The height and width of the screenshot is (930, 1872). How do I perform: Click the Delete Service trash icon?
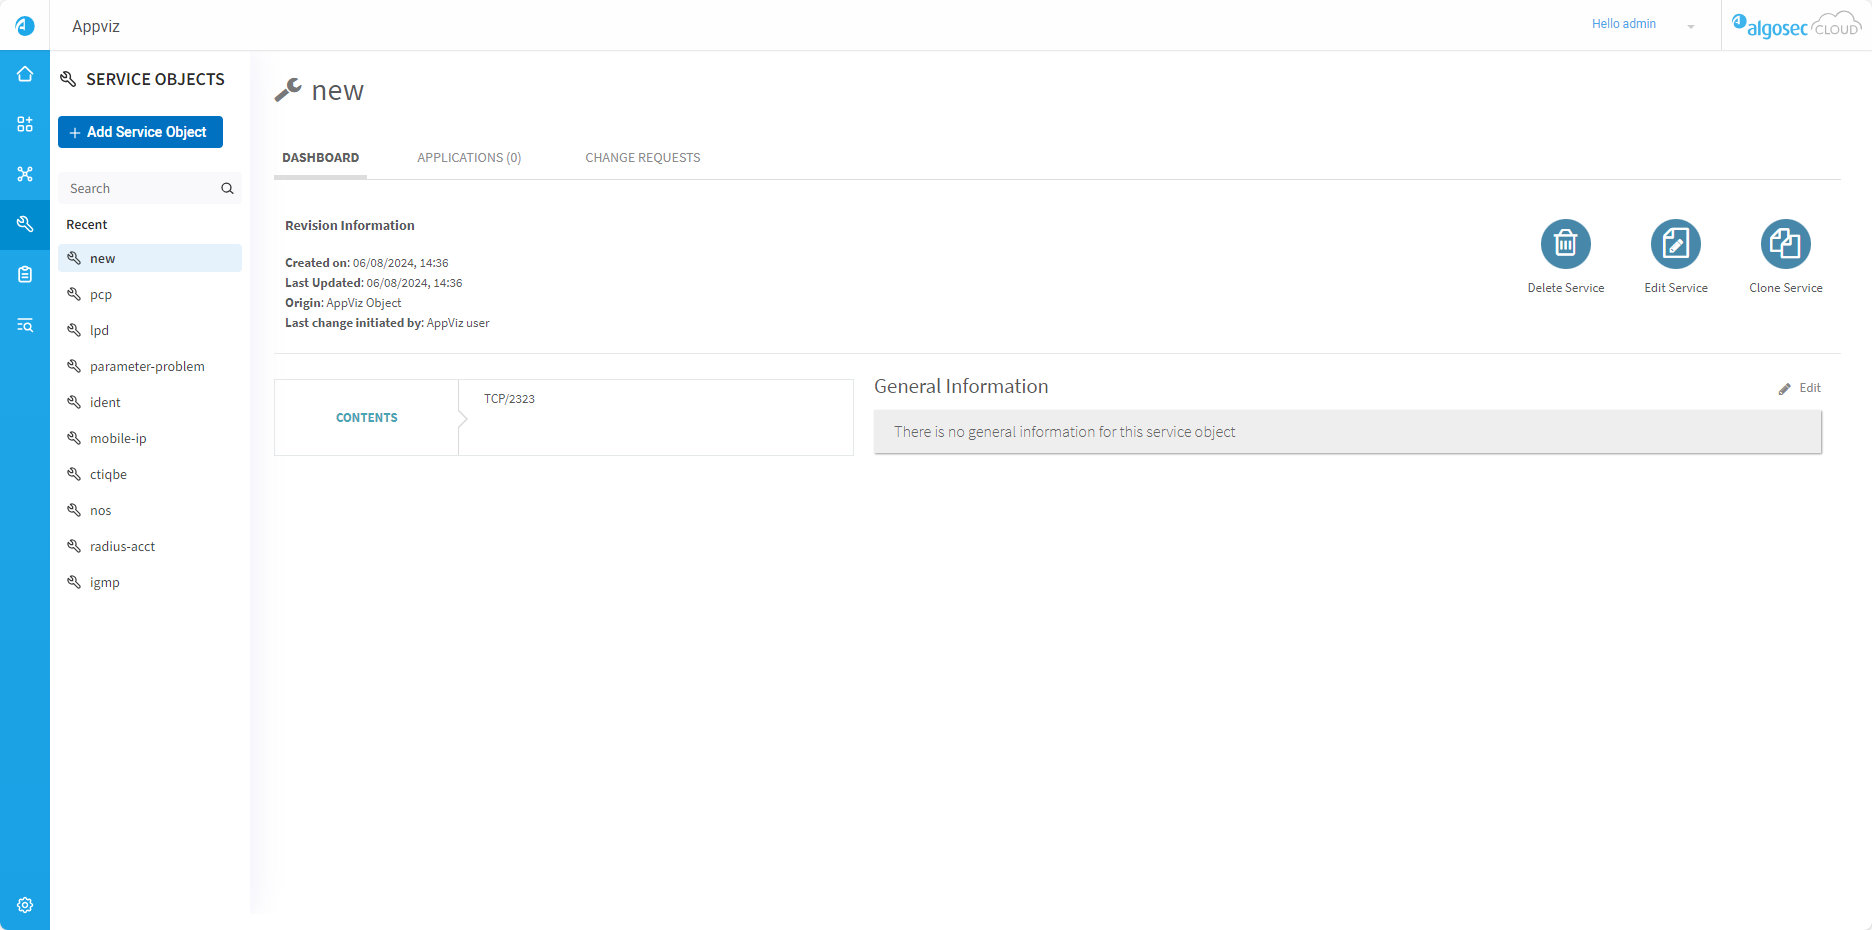[x=1565, y=244]
